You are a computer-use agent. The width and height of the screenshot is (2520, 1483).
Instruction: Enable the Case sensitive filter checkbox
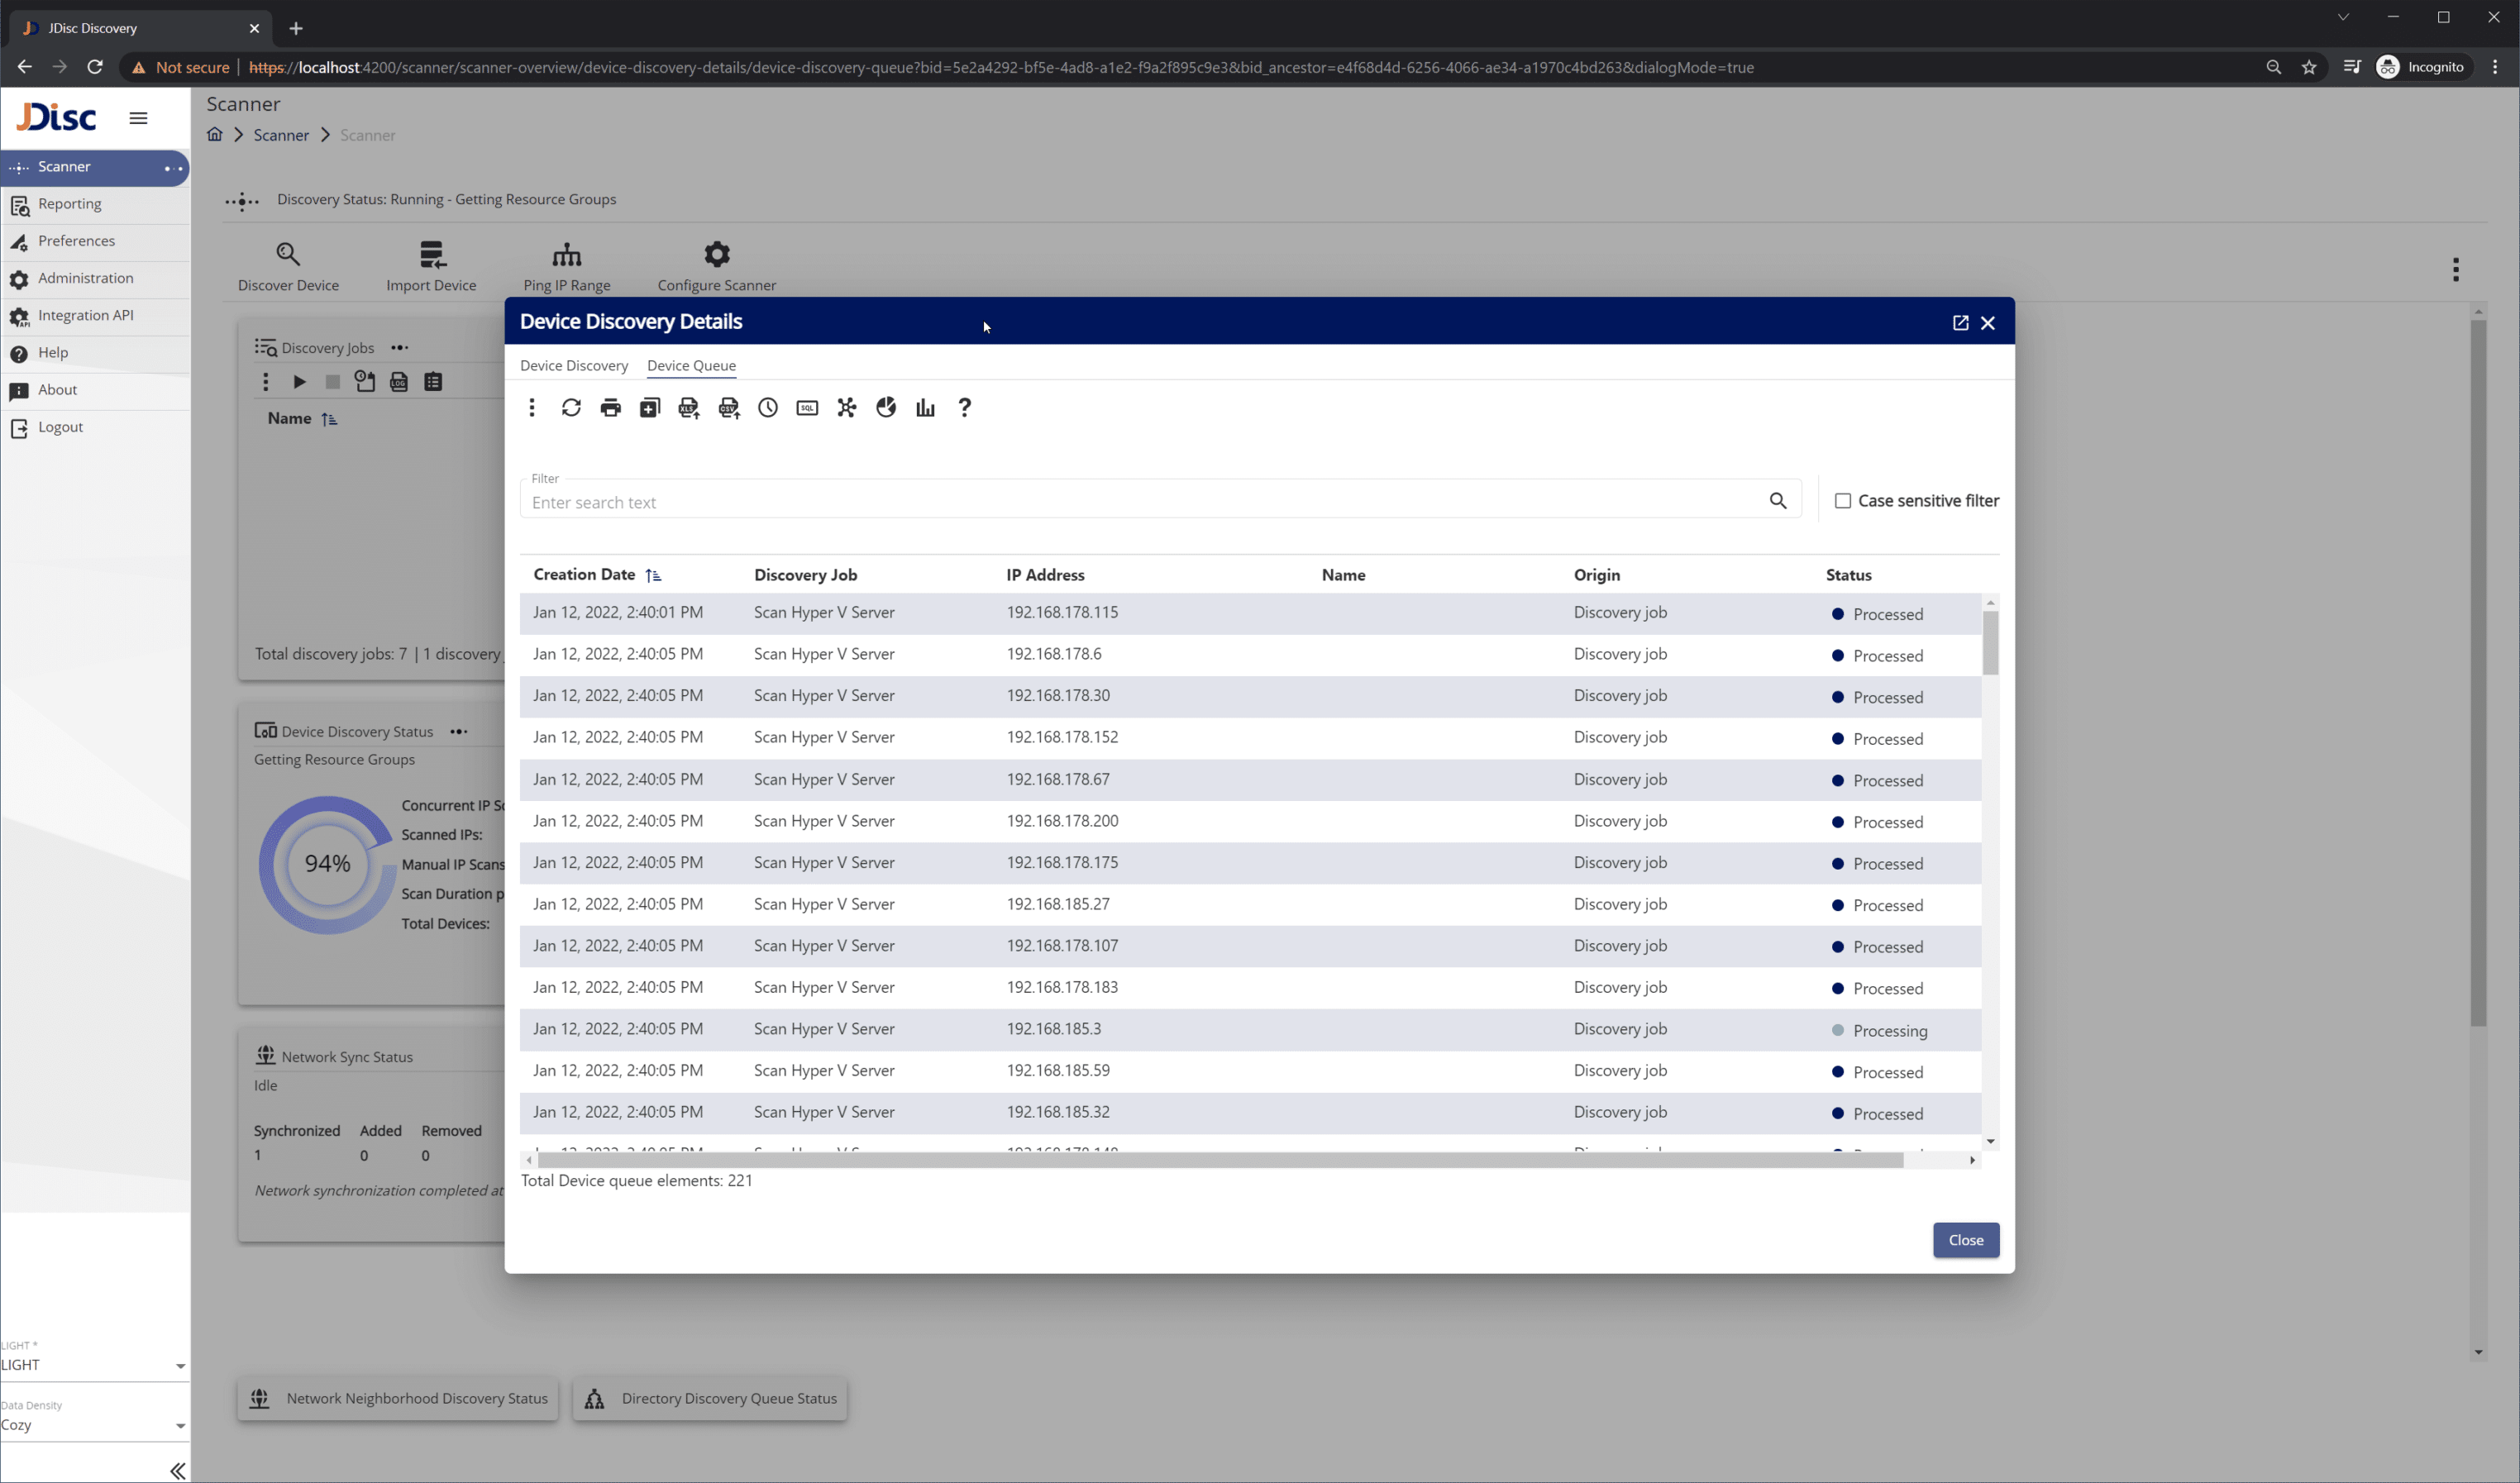1844,500
